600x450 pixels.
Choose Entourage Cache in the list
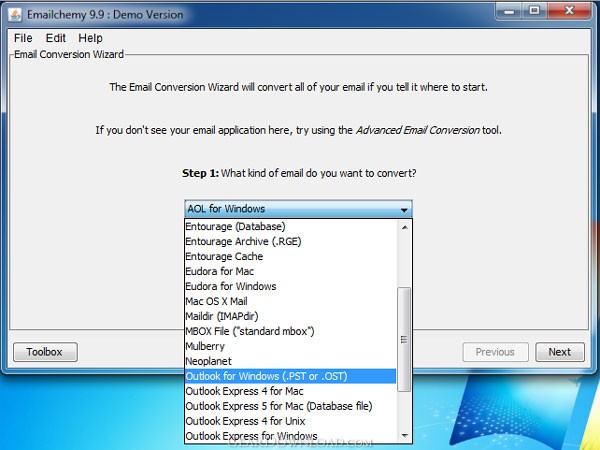(290, 256)
